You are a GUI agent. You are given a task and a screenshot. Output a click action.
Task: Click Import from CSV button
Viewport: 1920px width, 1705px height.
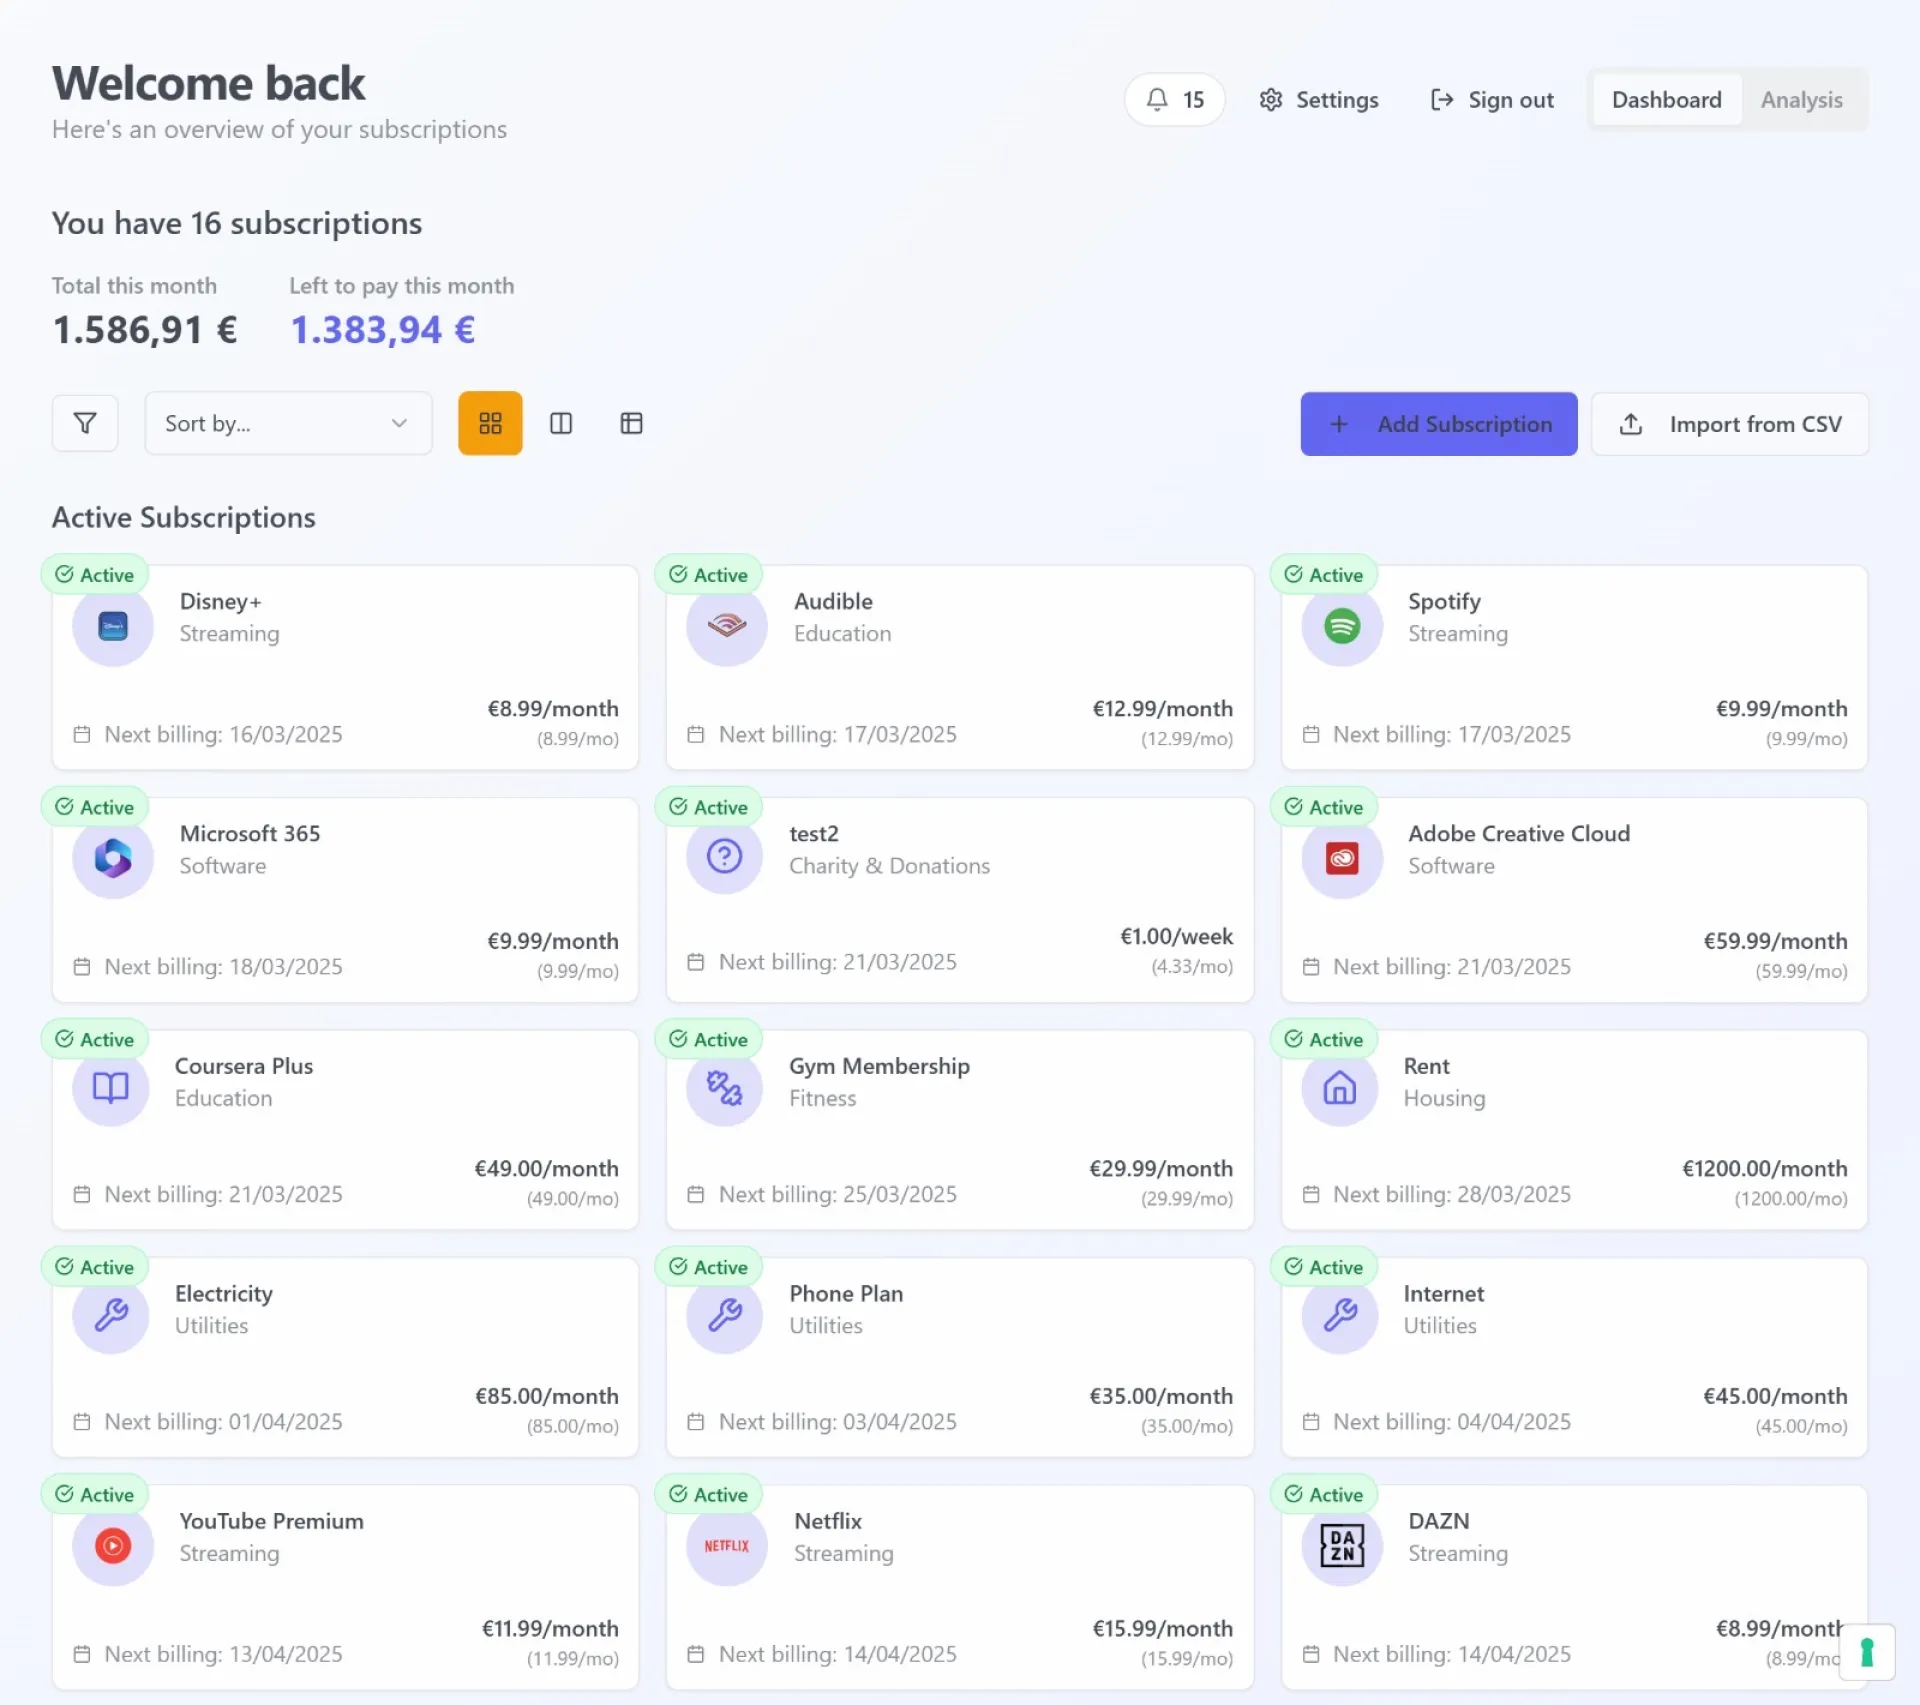click(x=1729, y=424)
